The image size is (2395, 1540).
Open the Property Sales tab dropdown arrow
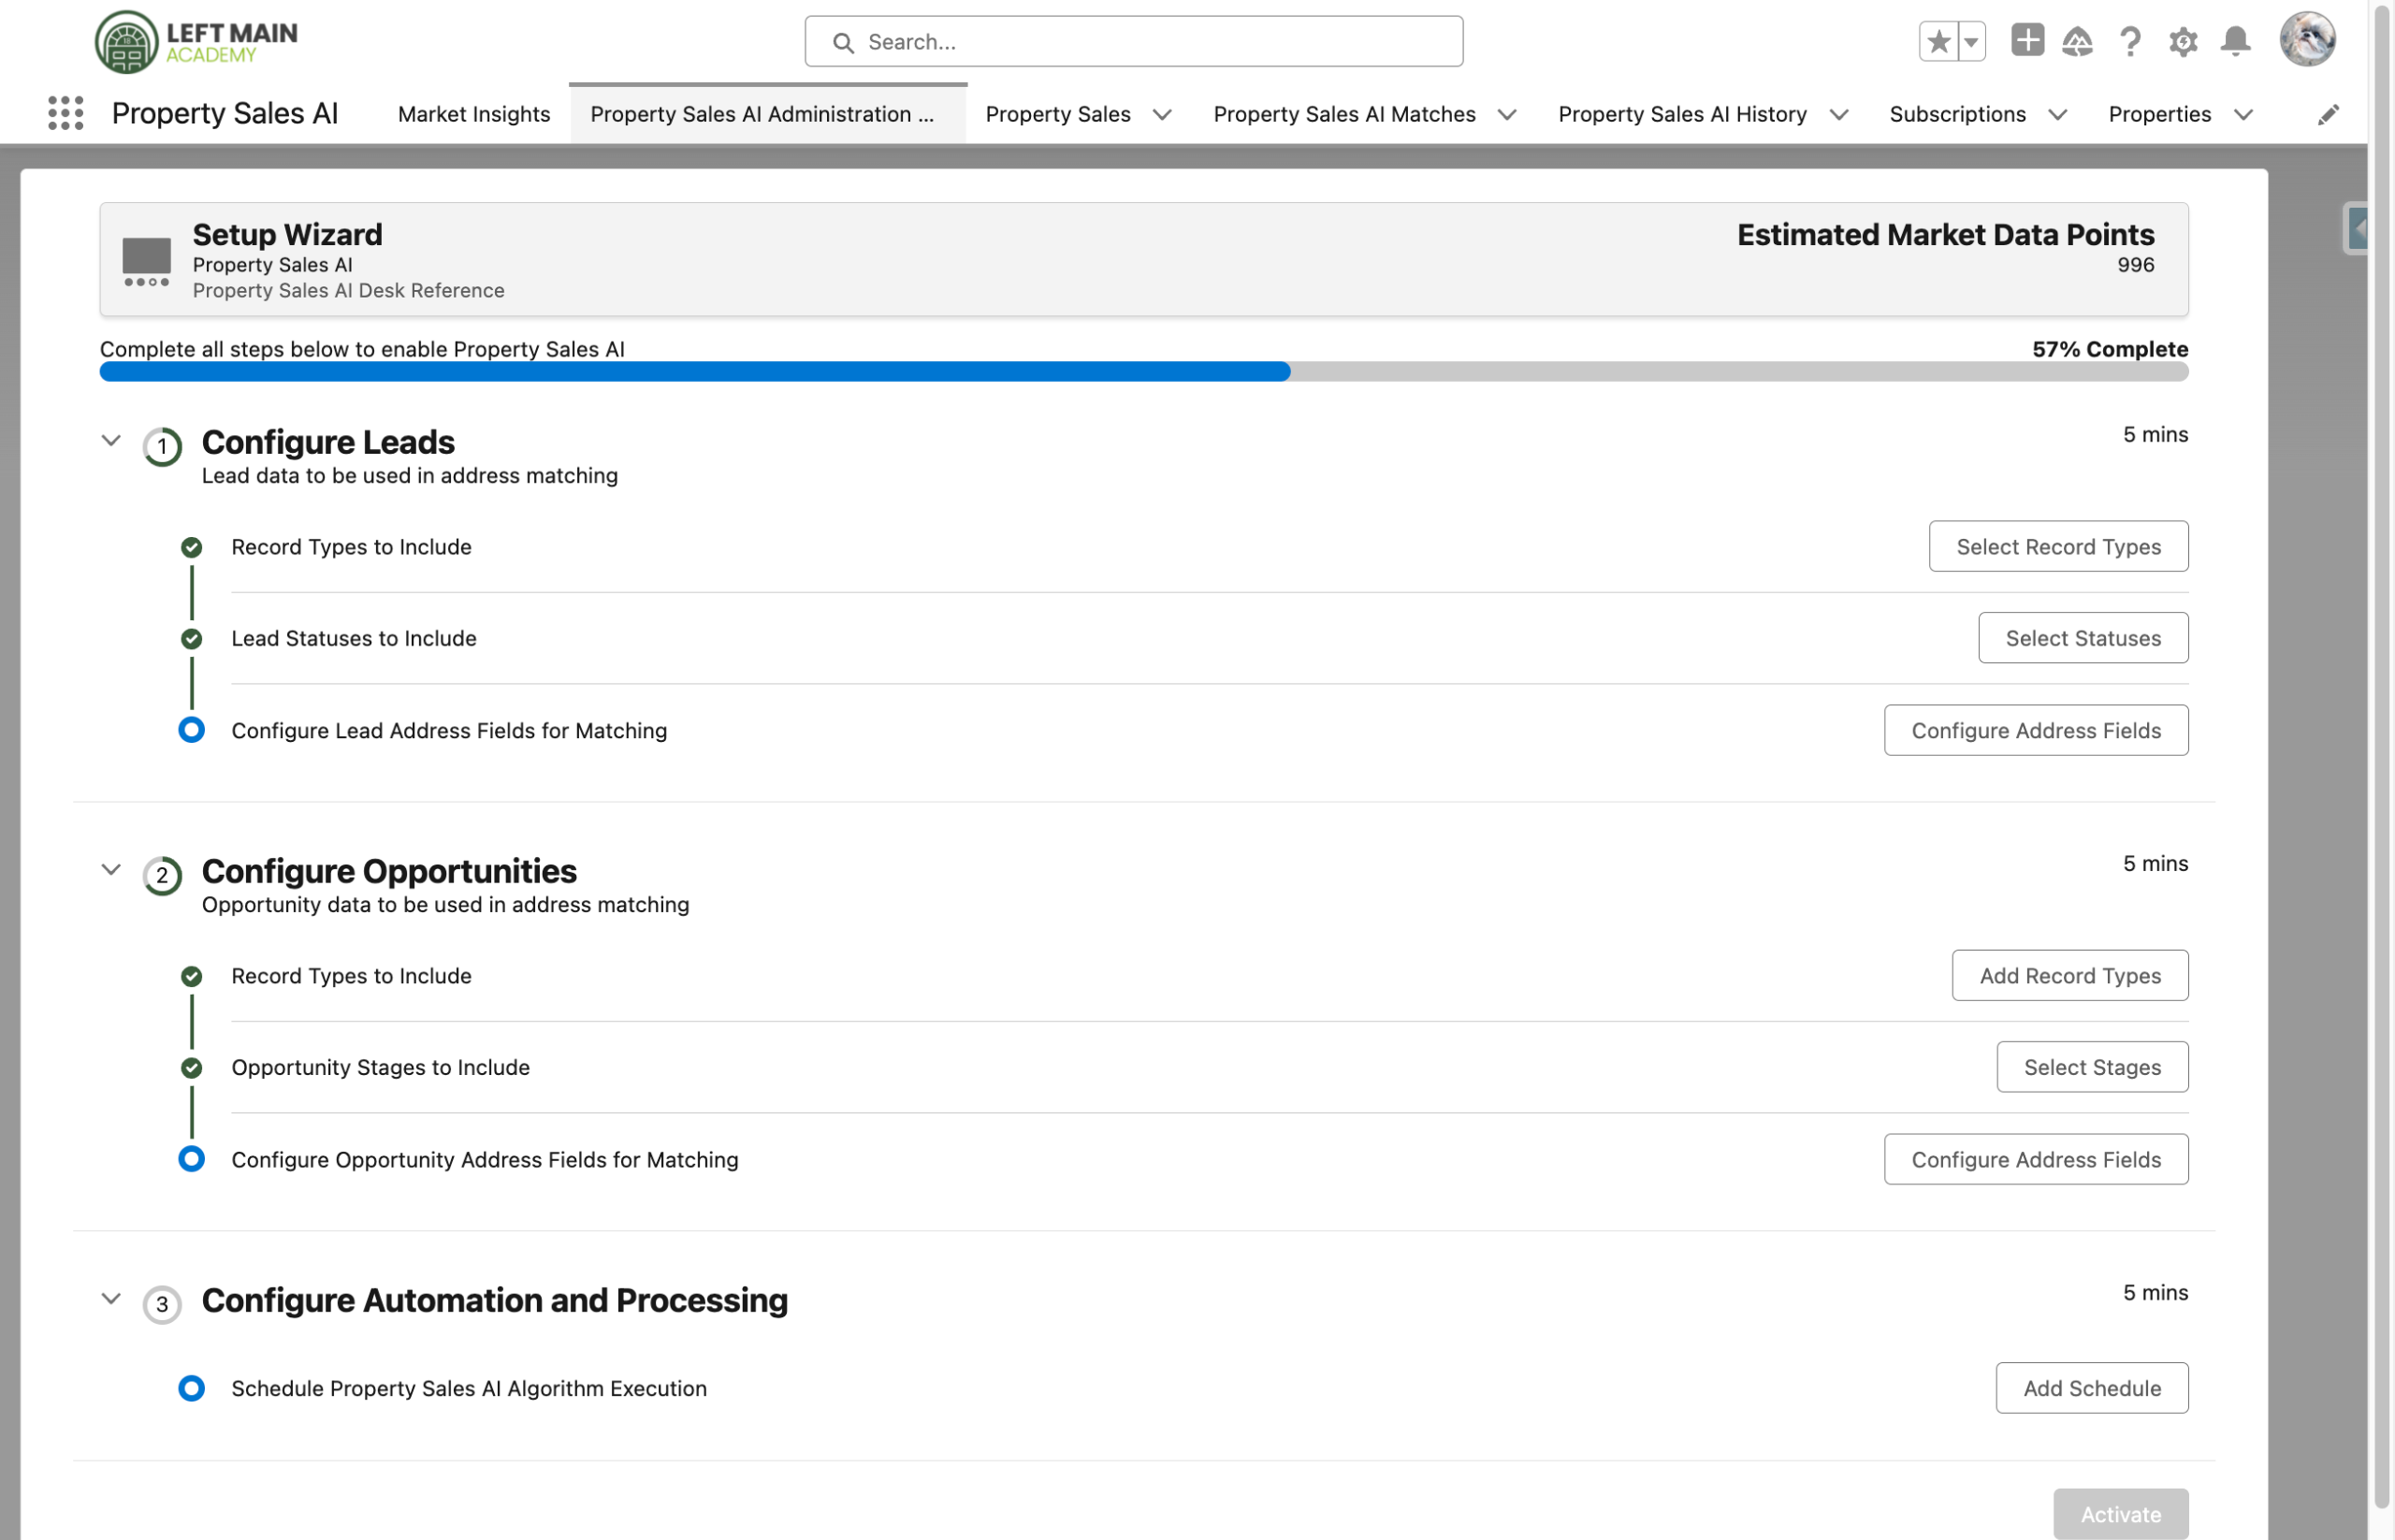tap(1162, 115)
